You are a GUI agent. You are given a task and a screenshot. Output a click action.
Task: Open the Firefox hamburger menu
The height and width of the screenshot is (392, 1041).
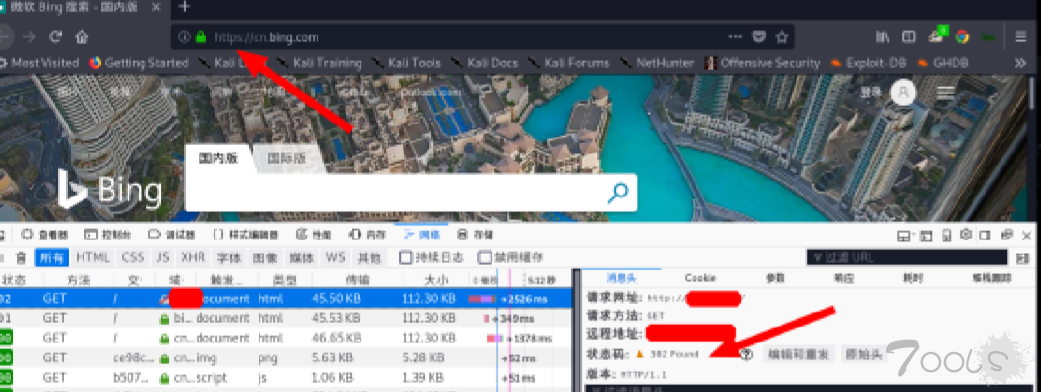[x=1020, y=37]
